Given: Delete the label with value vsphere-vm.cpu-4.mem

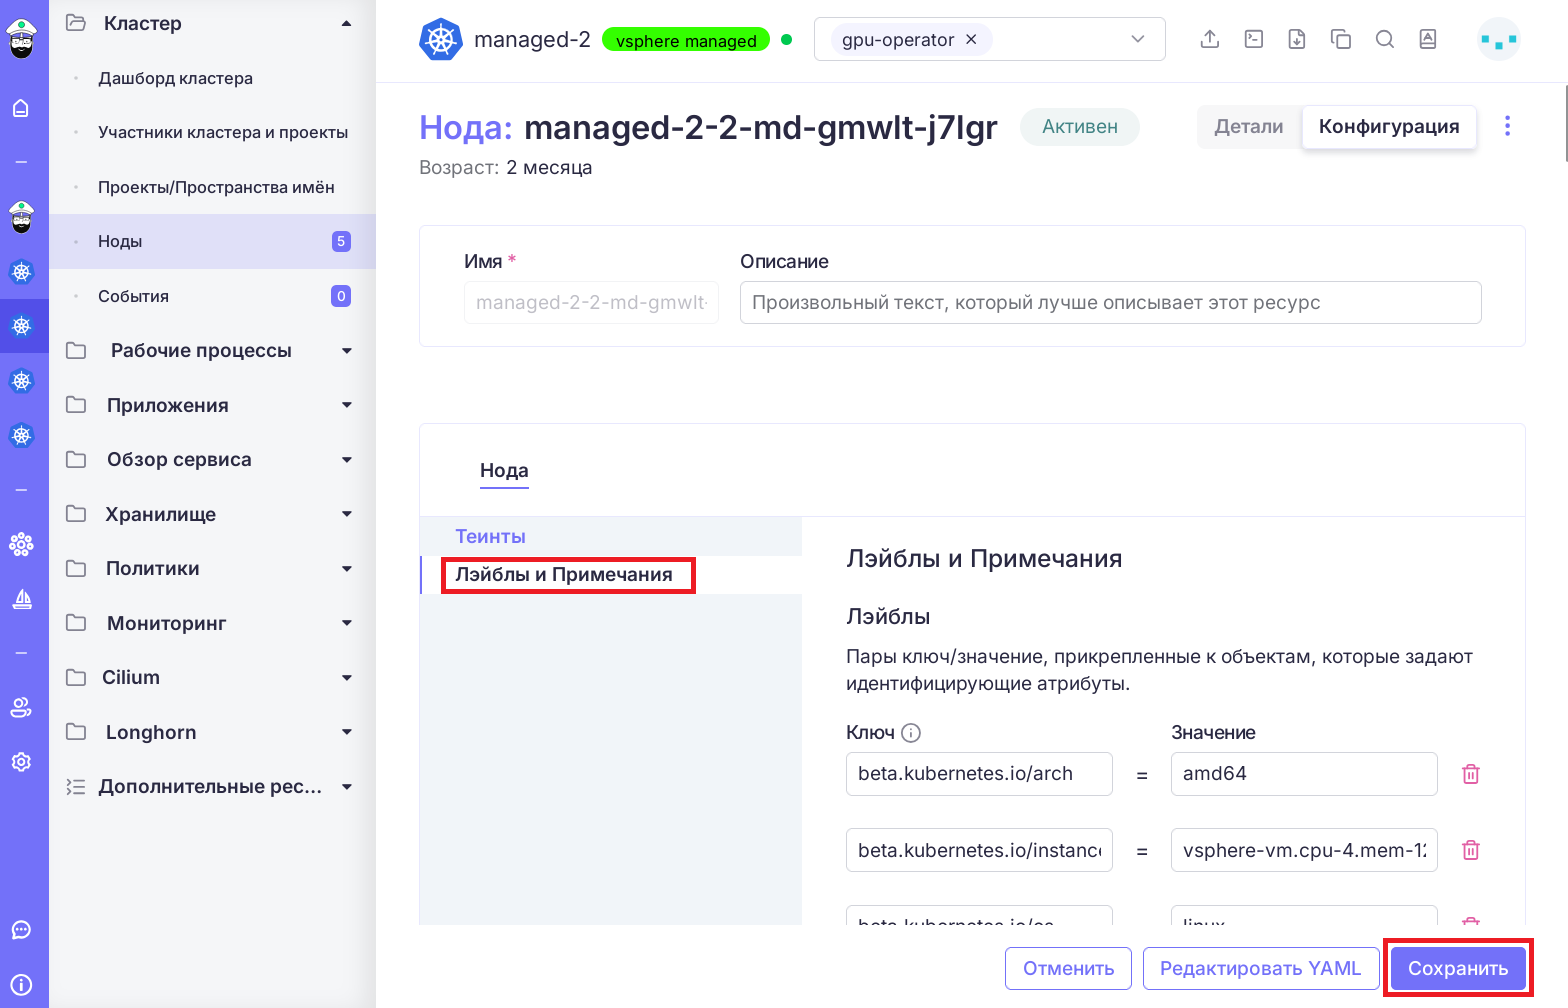Looking at the screenshot, I should click(1471, 850).
